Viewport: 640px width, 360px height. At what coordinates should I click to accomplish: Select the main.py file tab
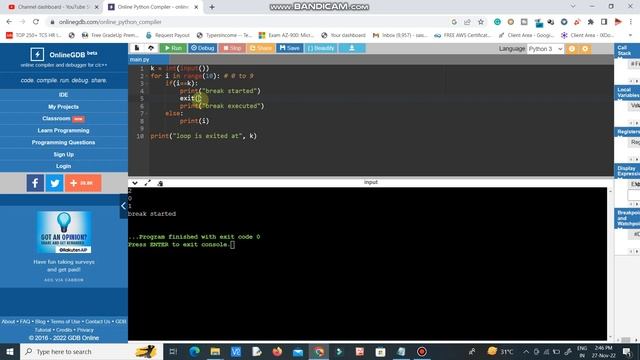coord(140,60)
